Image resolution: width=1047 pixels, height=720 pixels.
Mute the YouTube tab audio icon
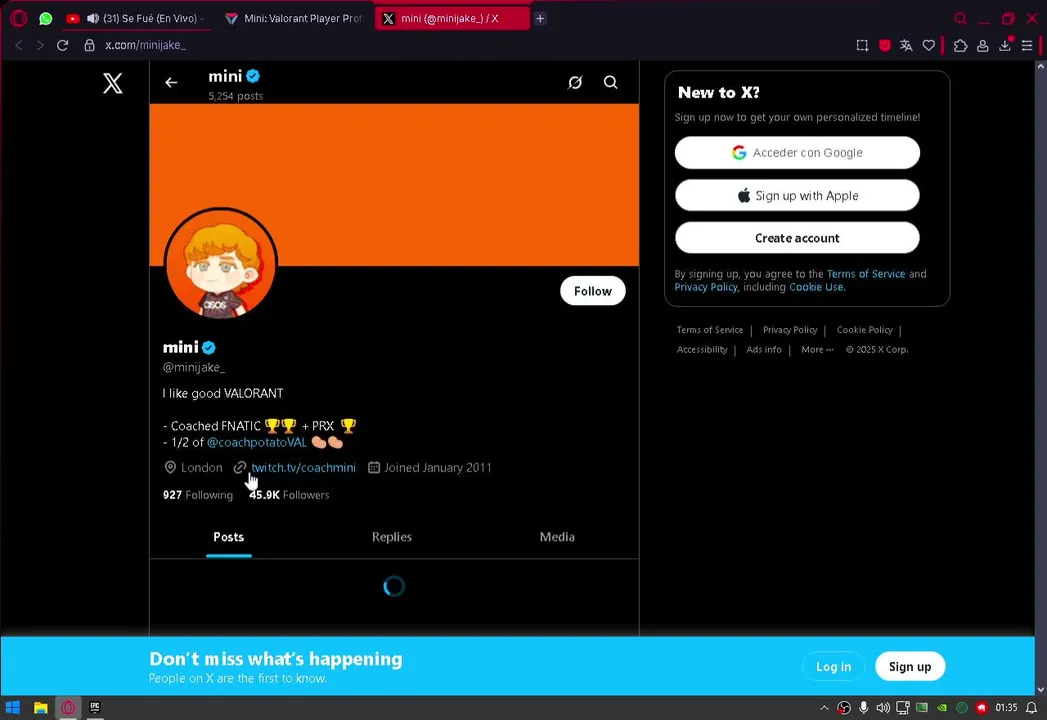(x=93, y=19)
